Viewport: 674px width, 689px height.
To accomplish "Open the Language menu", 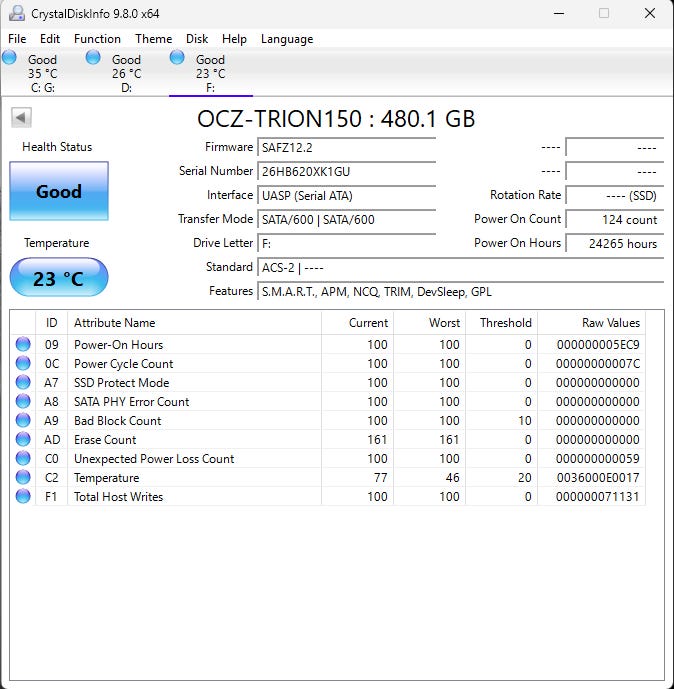I will [287, 39].
